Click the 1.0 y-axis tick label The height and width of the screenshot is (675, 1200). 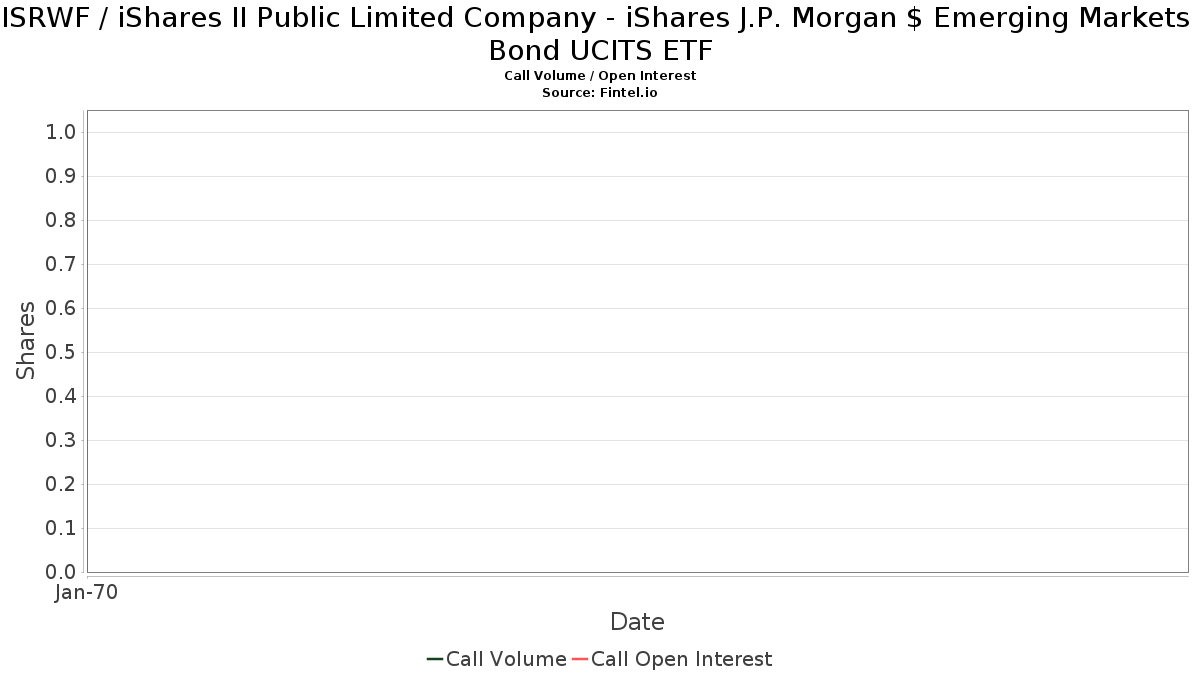(x=61, y=132)
